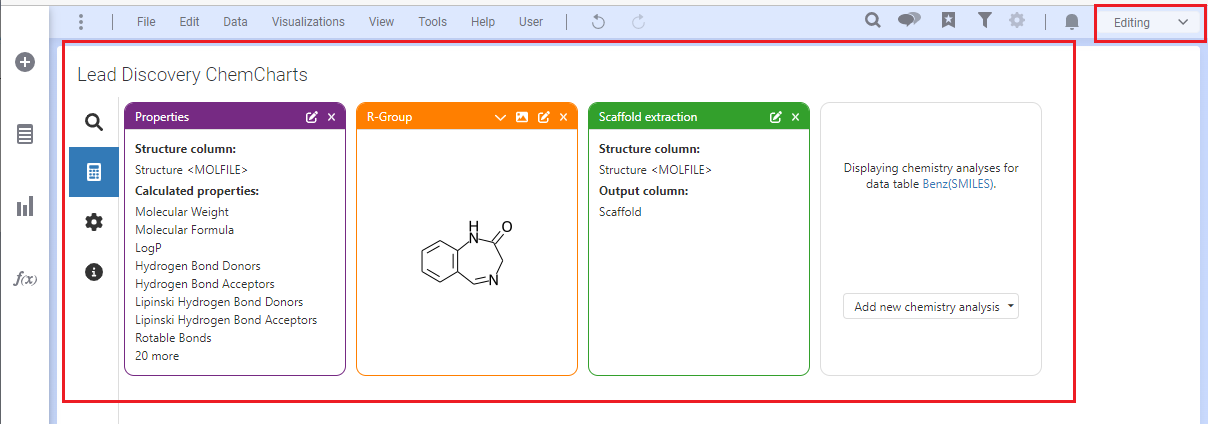This screenshot has height=424, width=1212.
Task: Open the Edit menu
Action: pyautogui.click(x=189, y=21)
